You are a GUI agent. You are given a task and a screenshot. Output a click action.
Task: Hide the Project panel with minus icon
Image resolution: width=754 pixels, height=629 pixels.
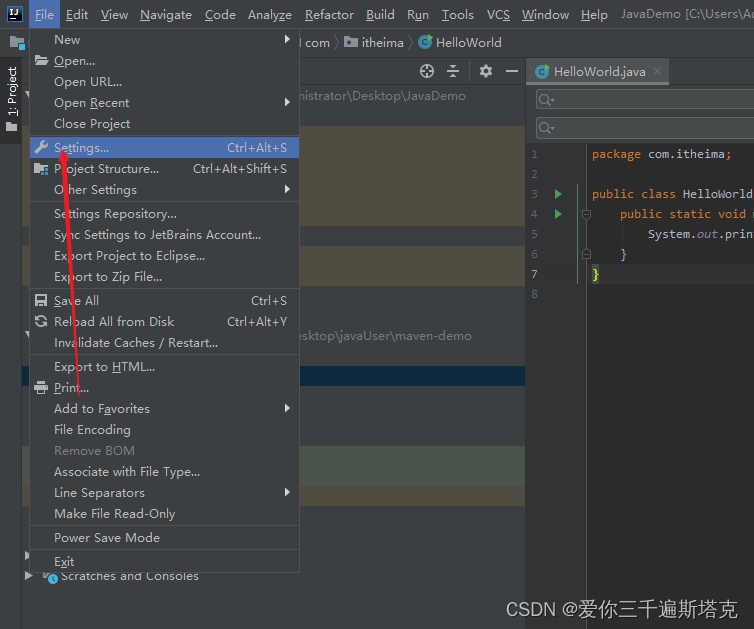coord(512,71)
